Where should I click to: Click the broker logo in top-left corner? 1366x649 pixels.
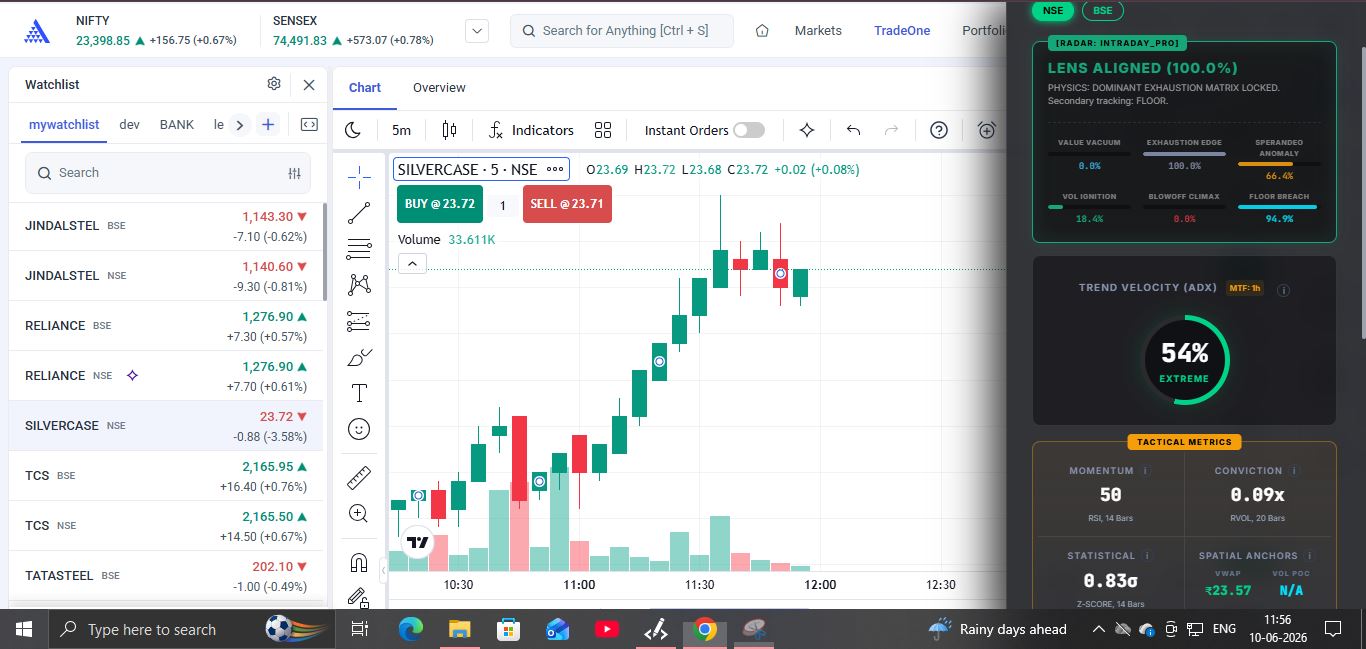tap(37, 31)
